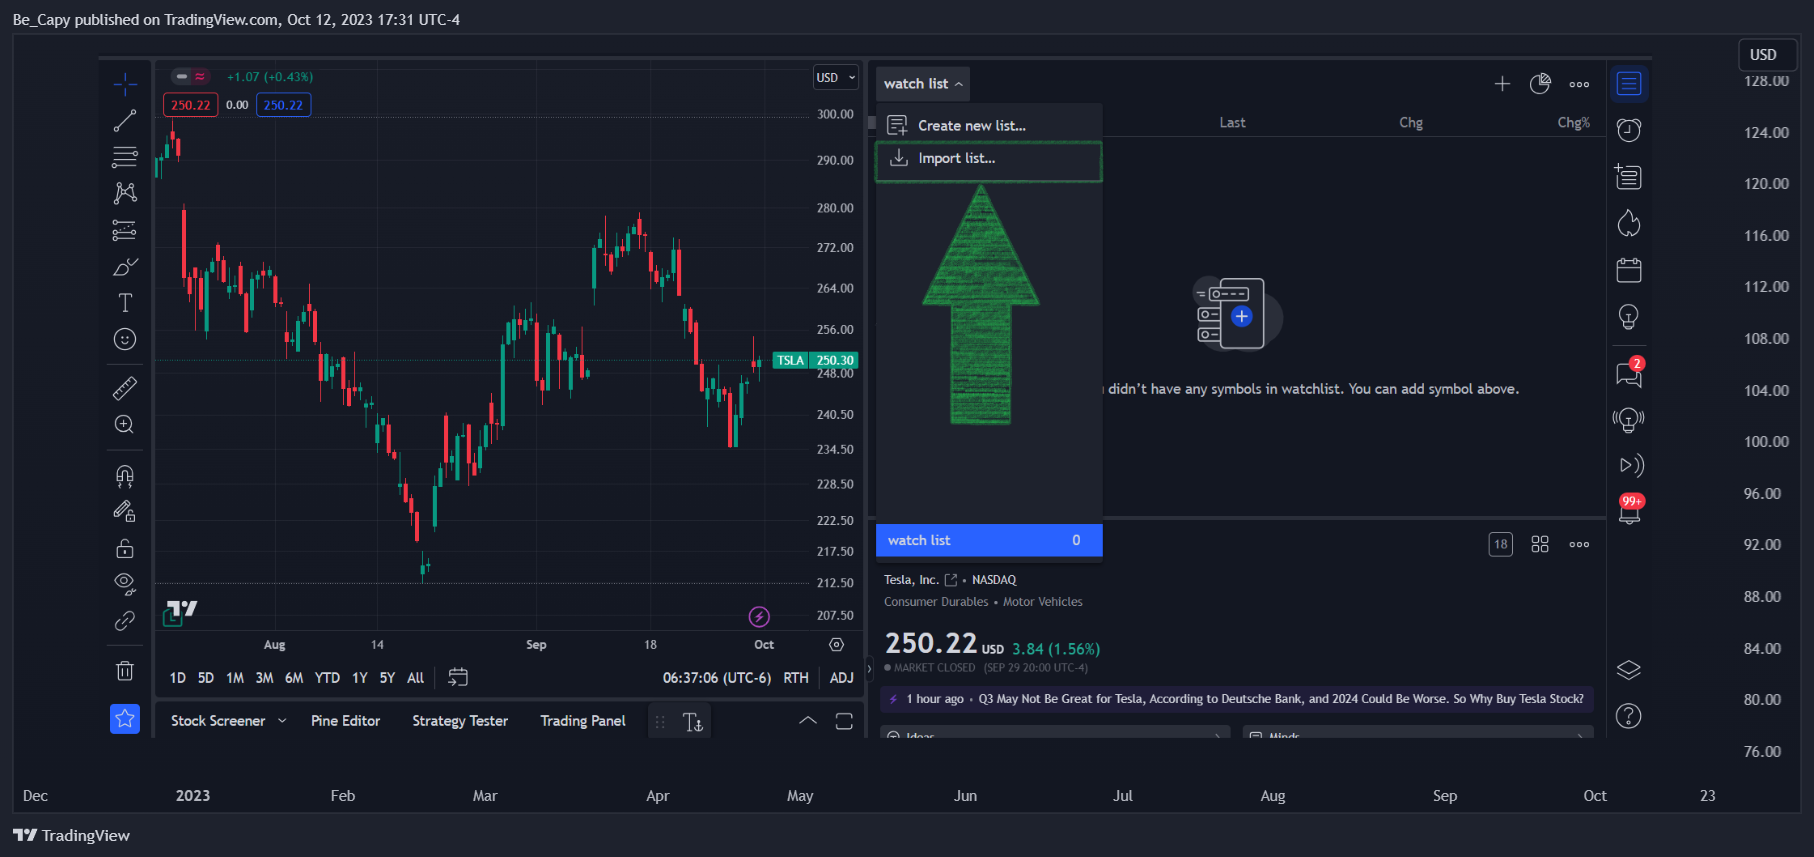1814x857 pixels.
Task: Open the hotlists flame icon
Action: [x=1629, y=223]
